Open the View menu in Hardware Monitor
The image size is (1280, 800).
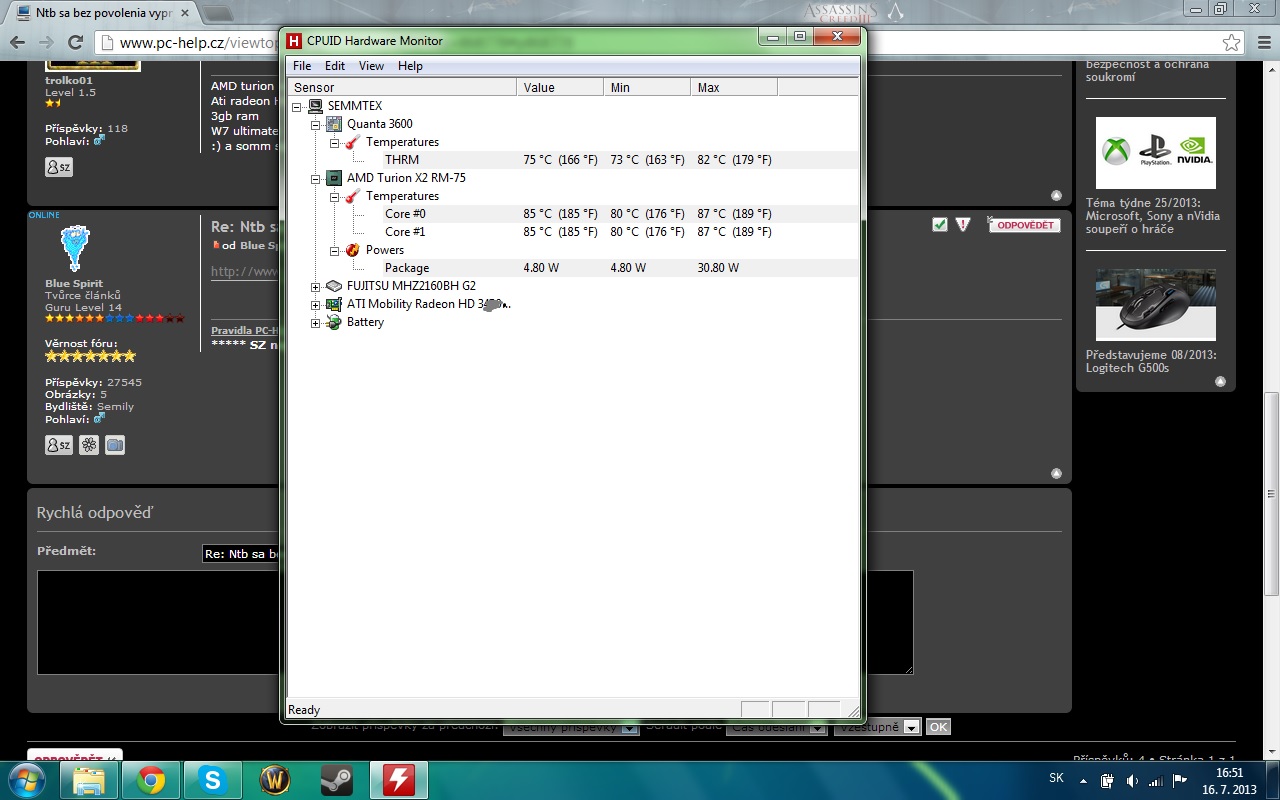coord(371,66)
